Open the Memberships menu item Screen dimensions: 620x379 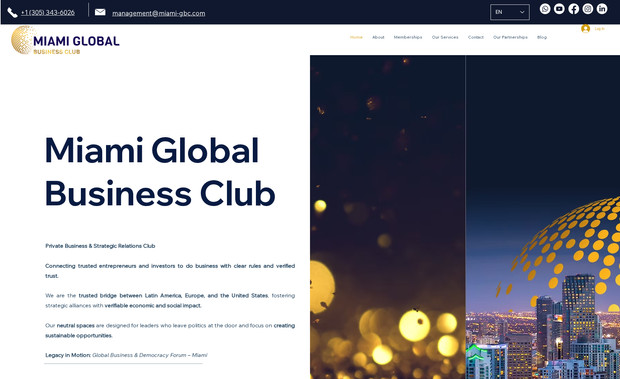(408, 37)
